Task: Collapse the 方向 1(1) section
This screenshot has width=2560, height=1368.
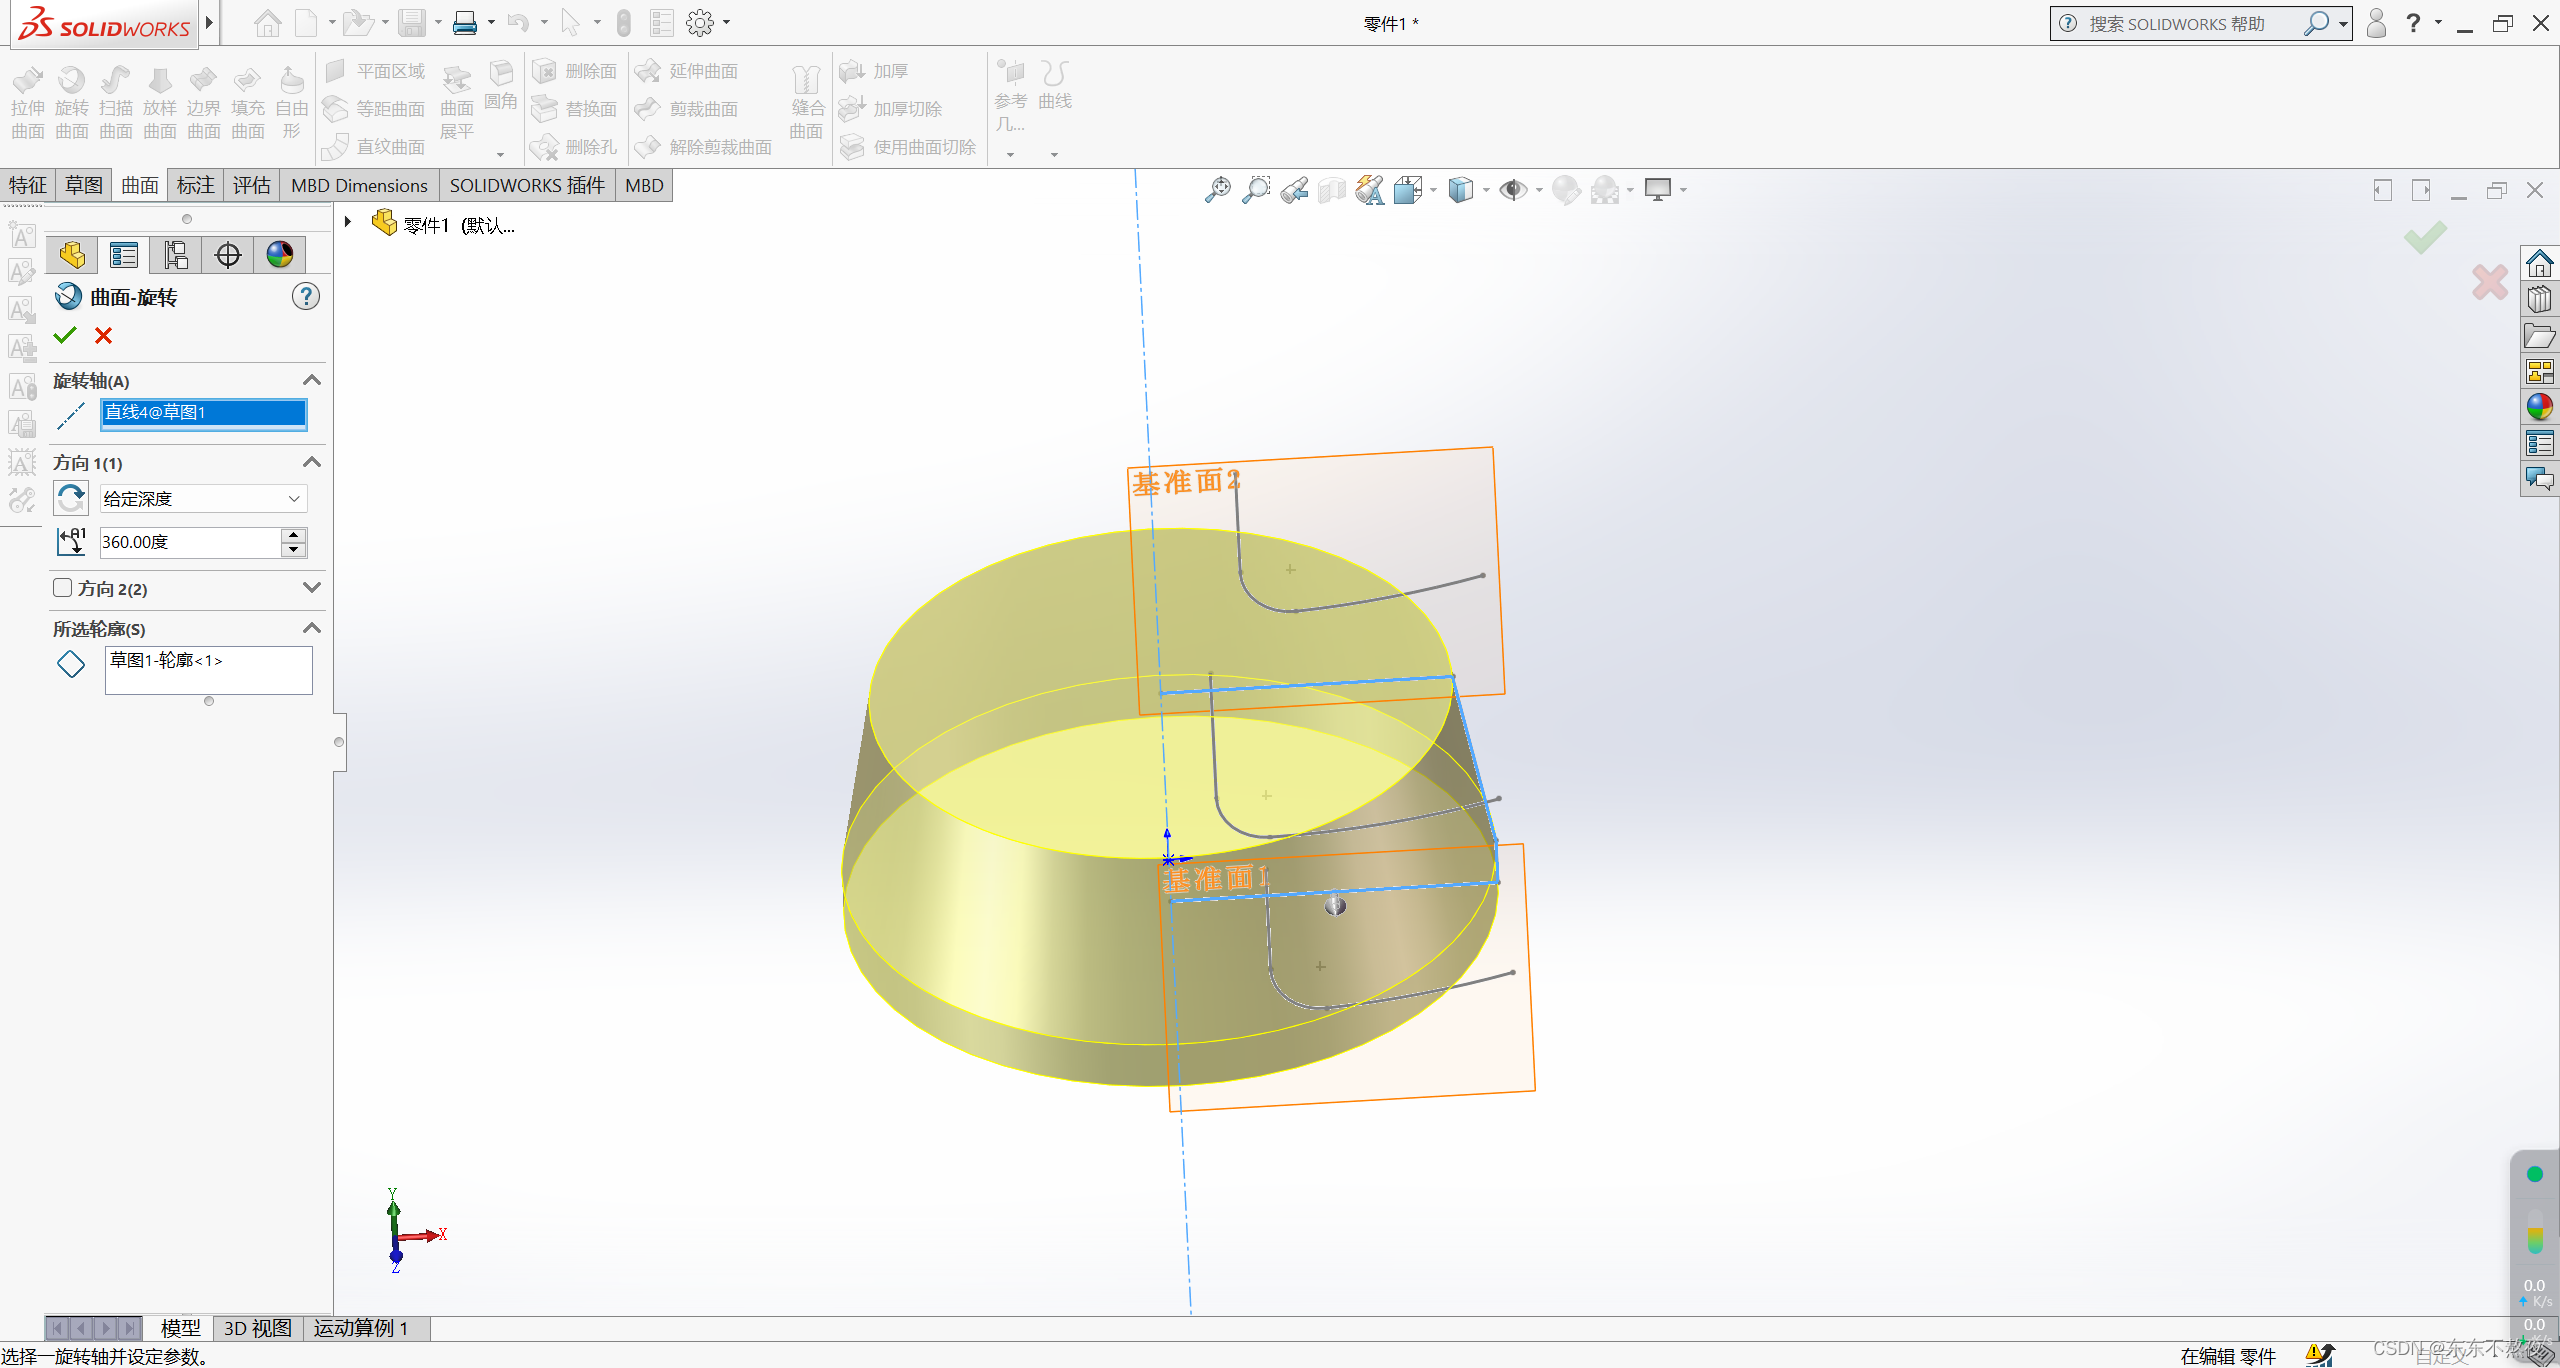Action: click(x=312, y=462)
